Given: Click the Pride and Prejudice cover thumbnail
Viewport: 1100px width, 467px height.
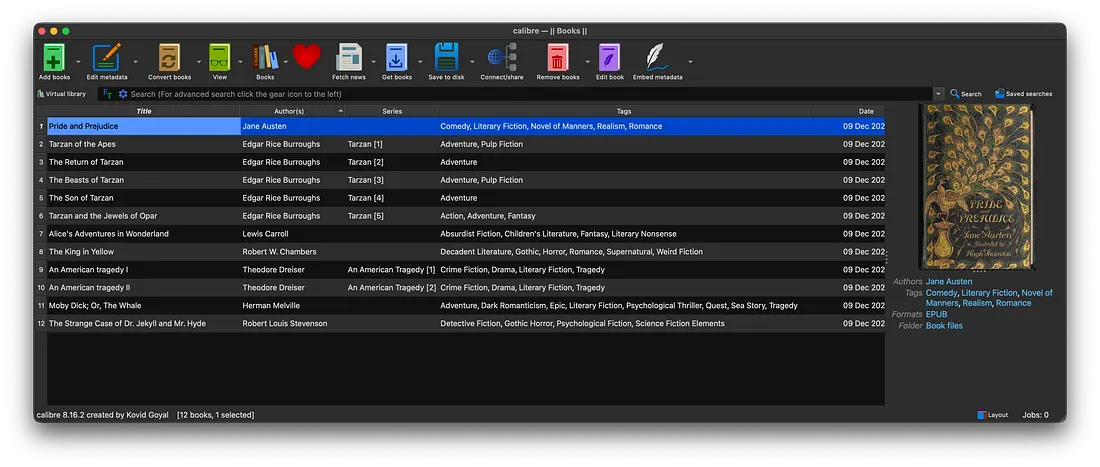Looking at the screenshot, I should (977, 187).
